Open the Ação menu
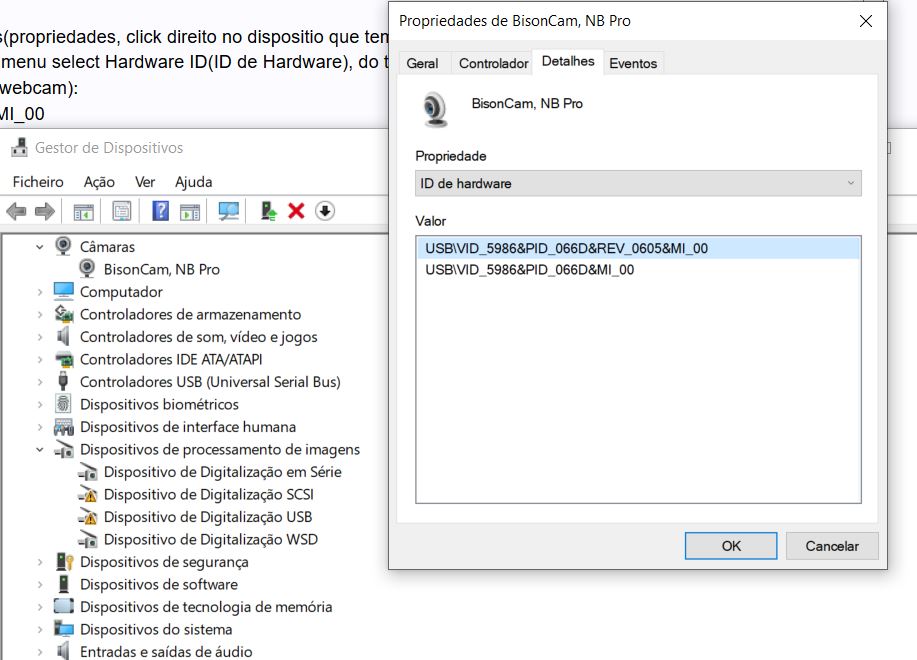 pyautogui.click(x=99, y=182)
